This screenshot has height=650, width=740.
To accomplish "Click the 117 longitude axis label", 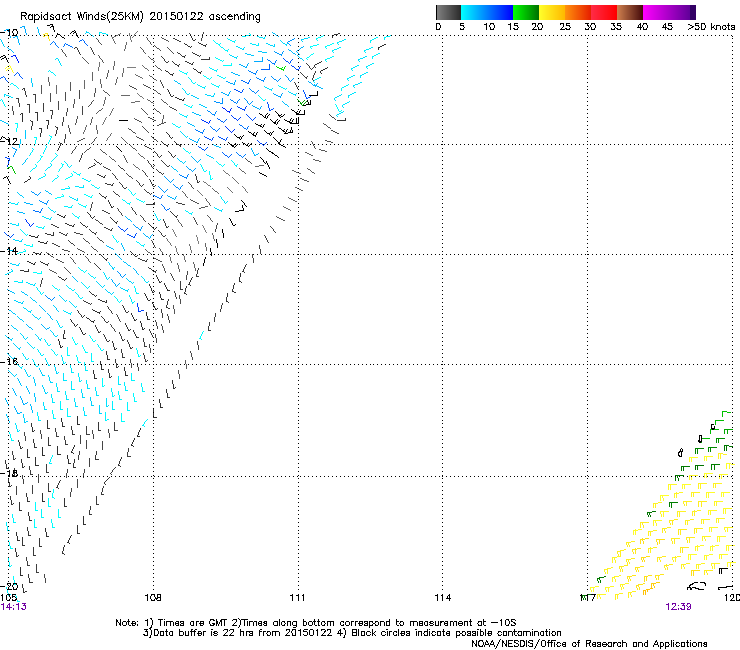I will (x=588, y=598).
